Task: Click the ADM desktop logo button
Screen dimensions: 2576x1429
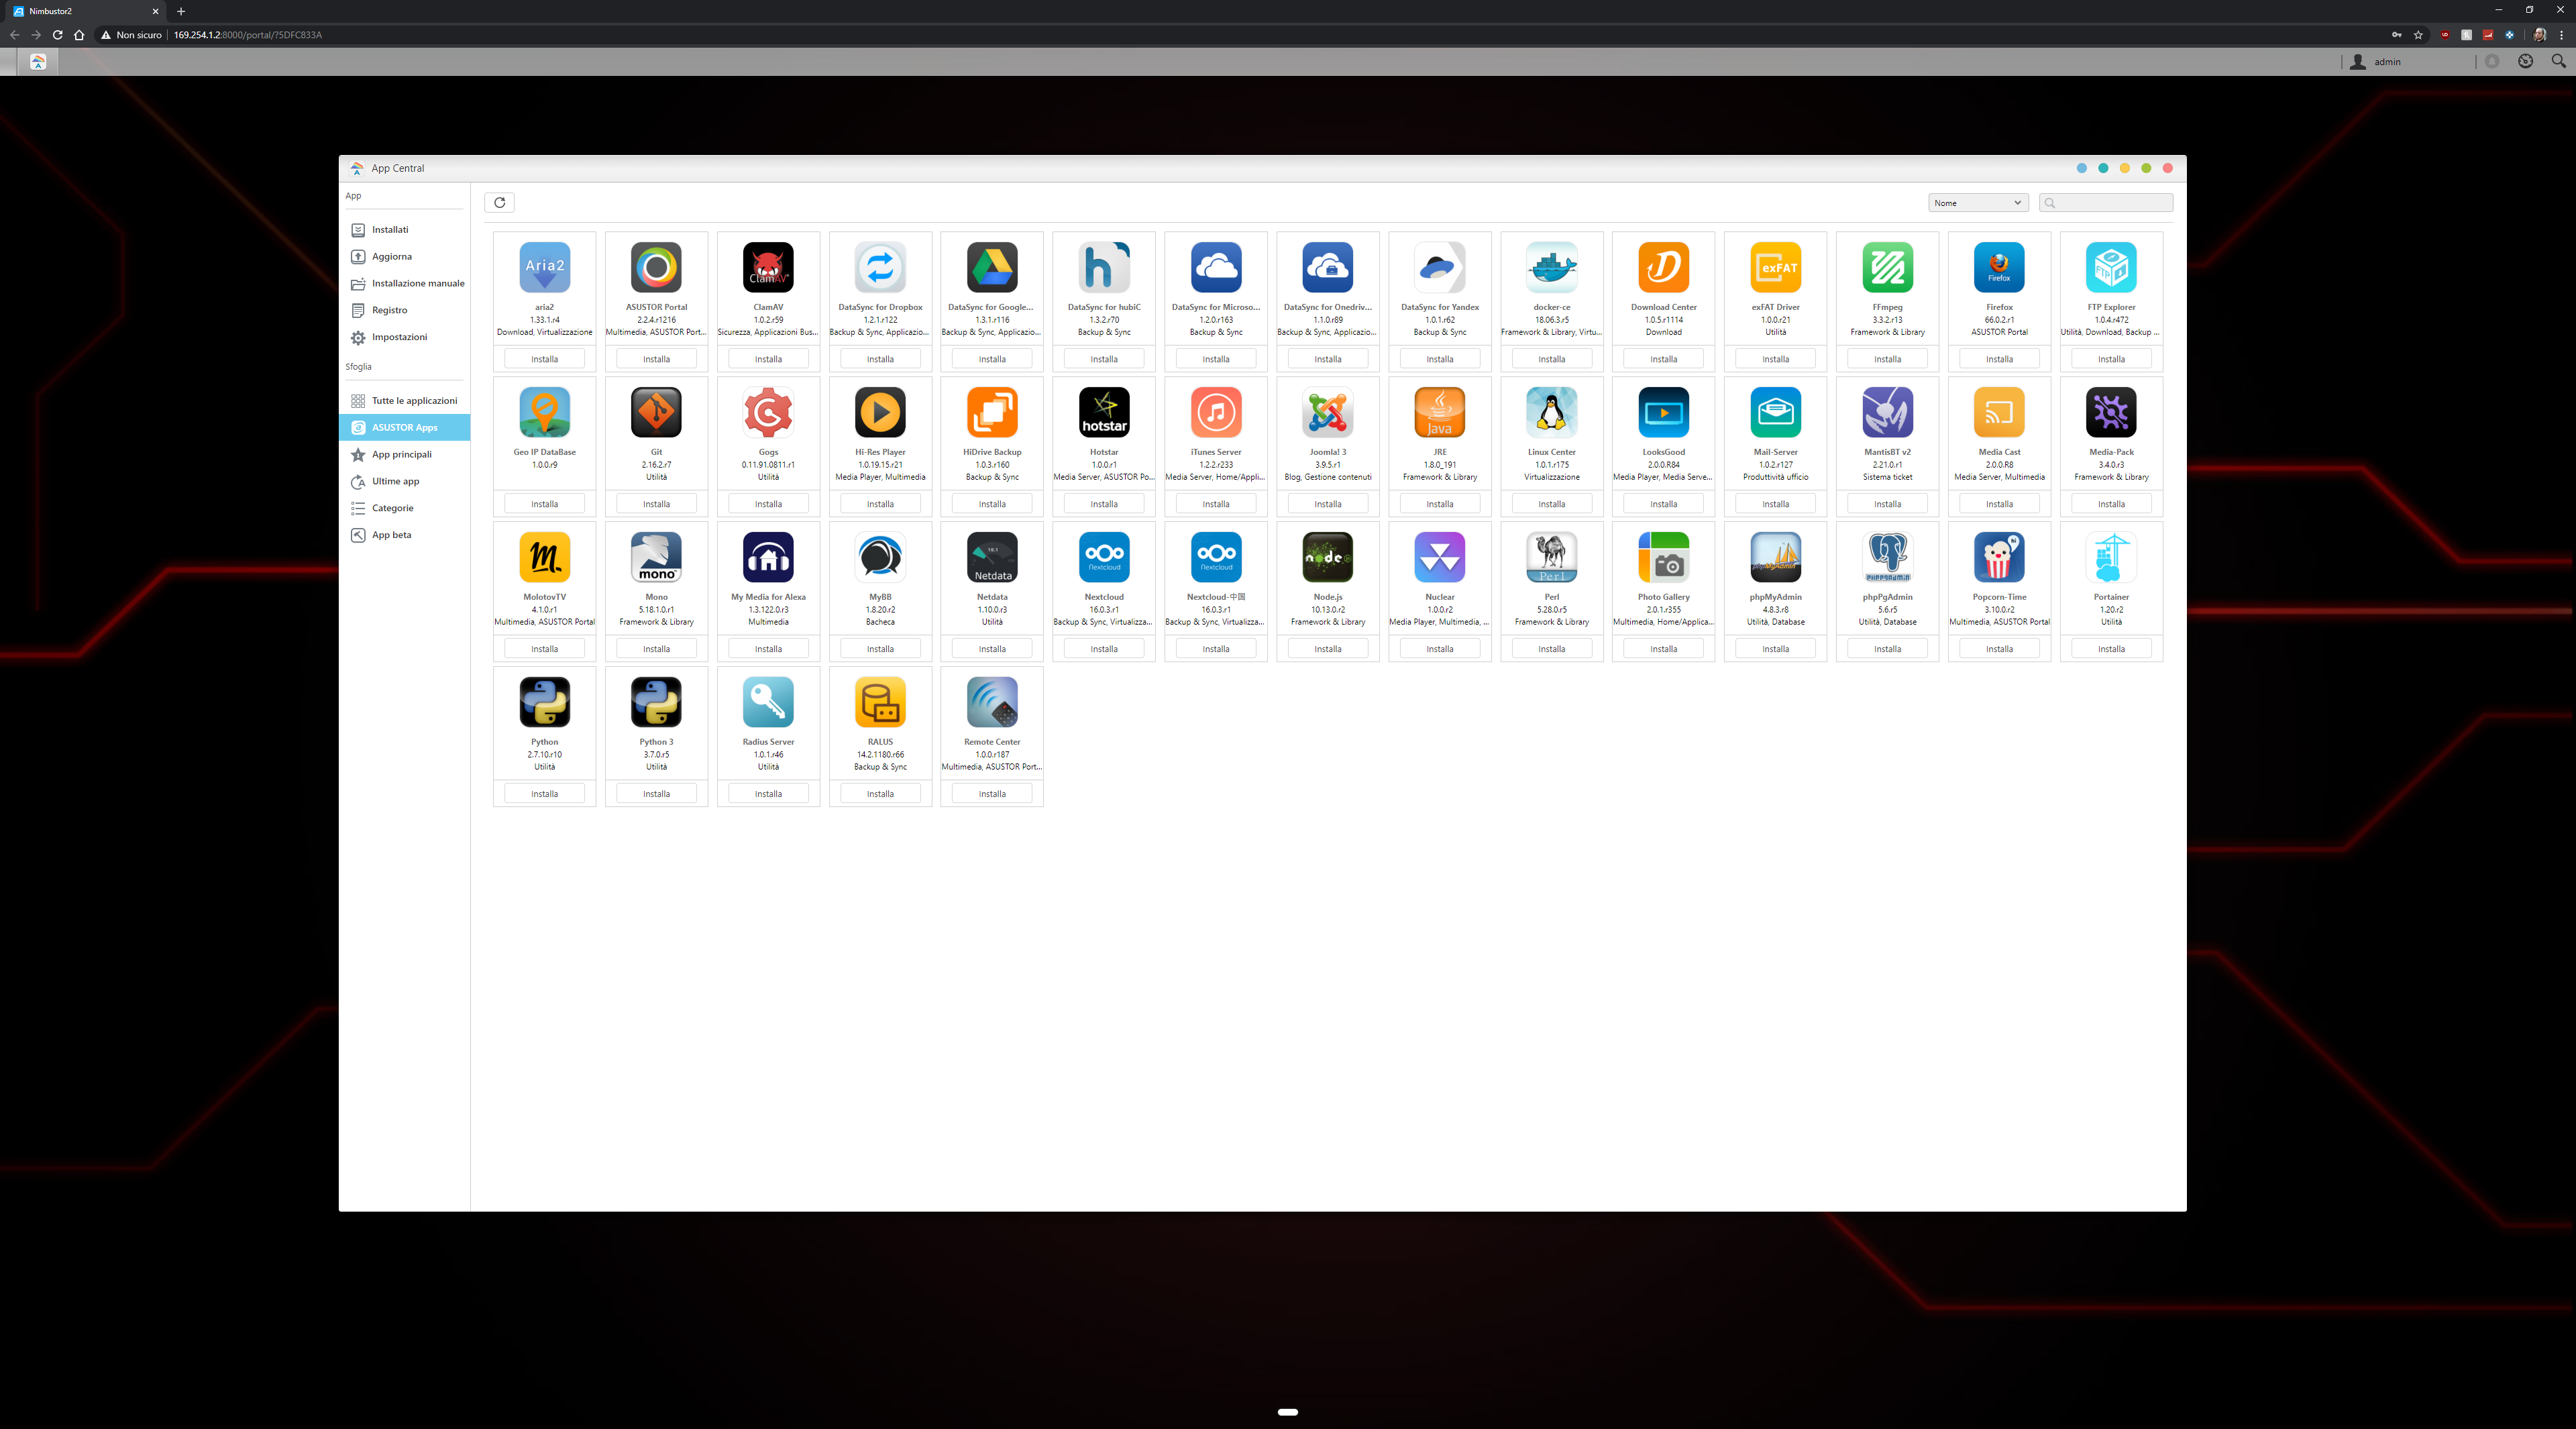Action: pyautogui.click(x=38, y=62)
